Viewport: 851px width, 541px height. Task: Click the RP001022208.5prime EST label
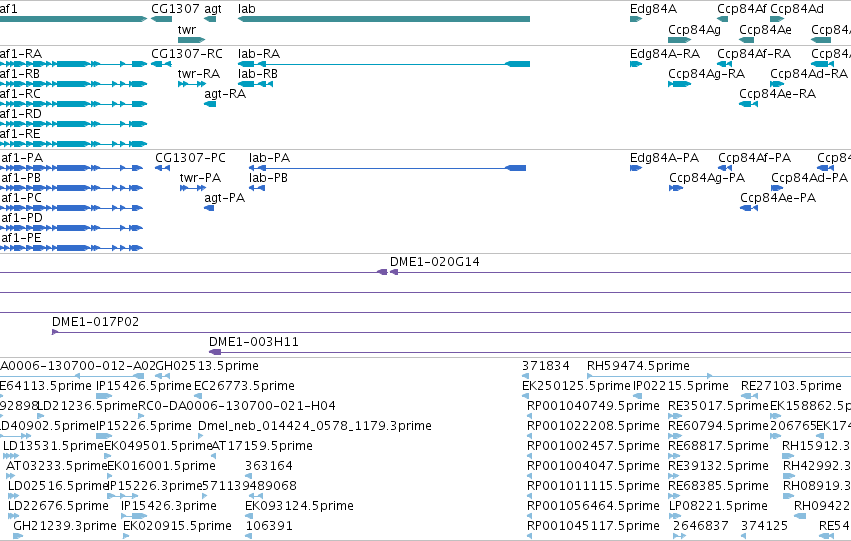(593, 426)
